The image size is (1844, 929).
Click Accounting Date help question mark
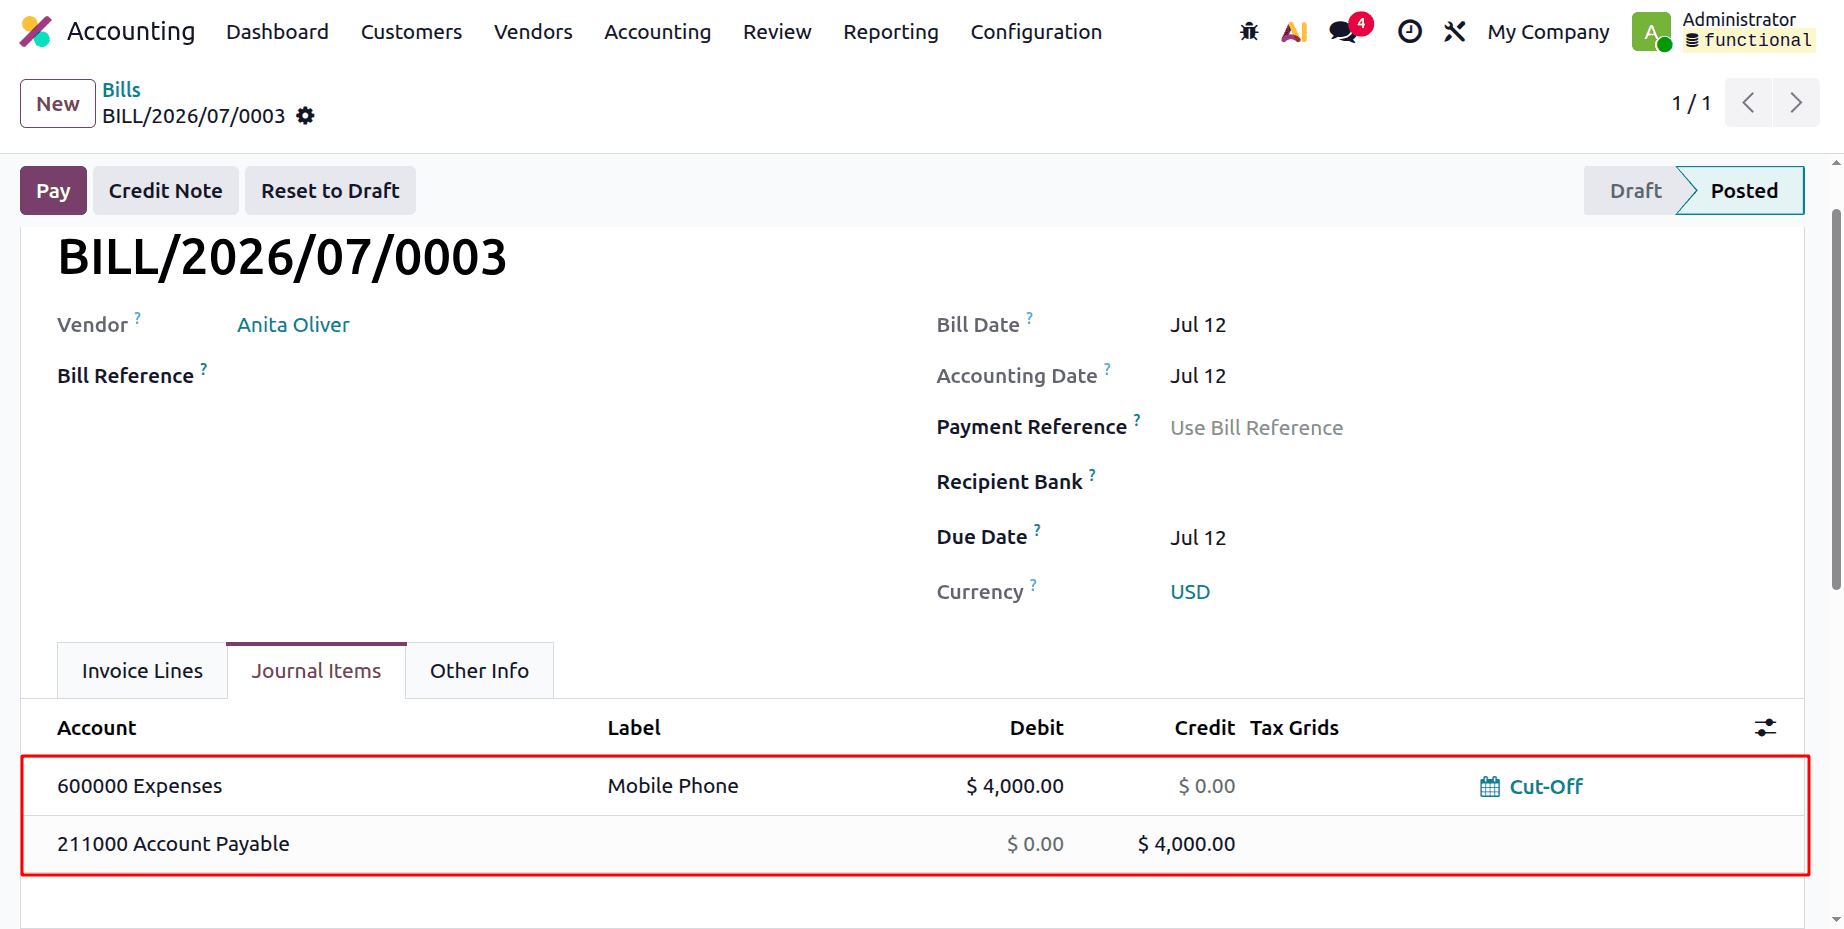1108,369
